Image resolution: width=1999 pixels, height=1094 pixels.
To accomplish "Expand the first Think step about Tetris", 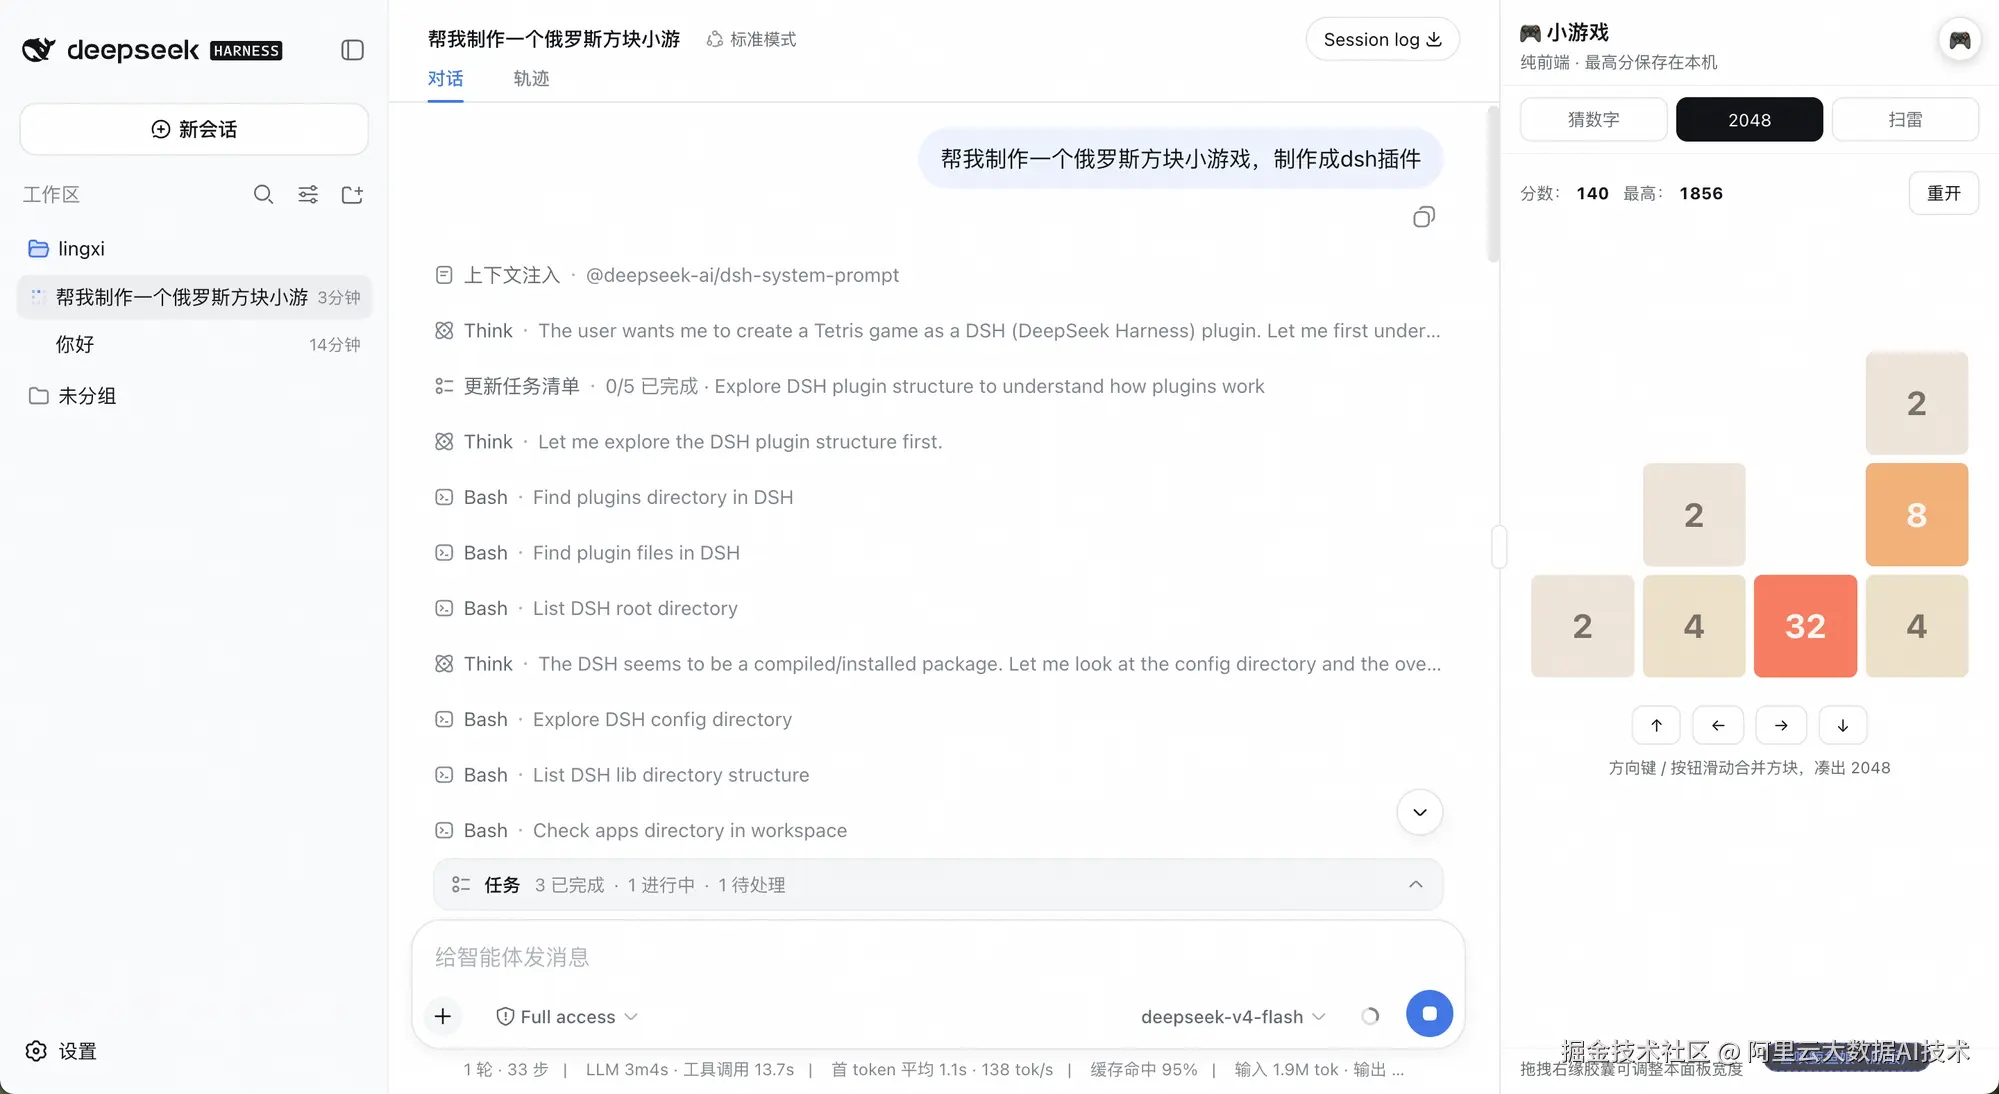I will pyautogui.click(x=938, y=331).
